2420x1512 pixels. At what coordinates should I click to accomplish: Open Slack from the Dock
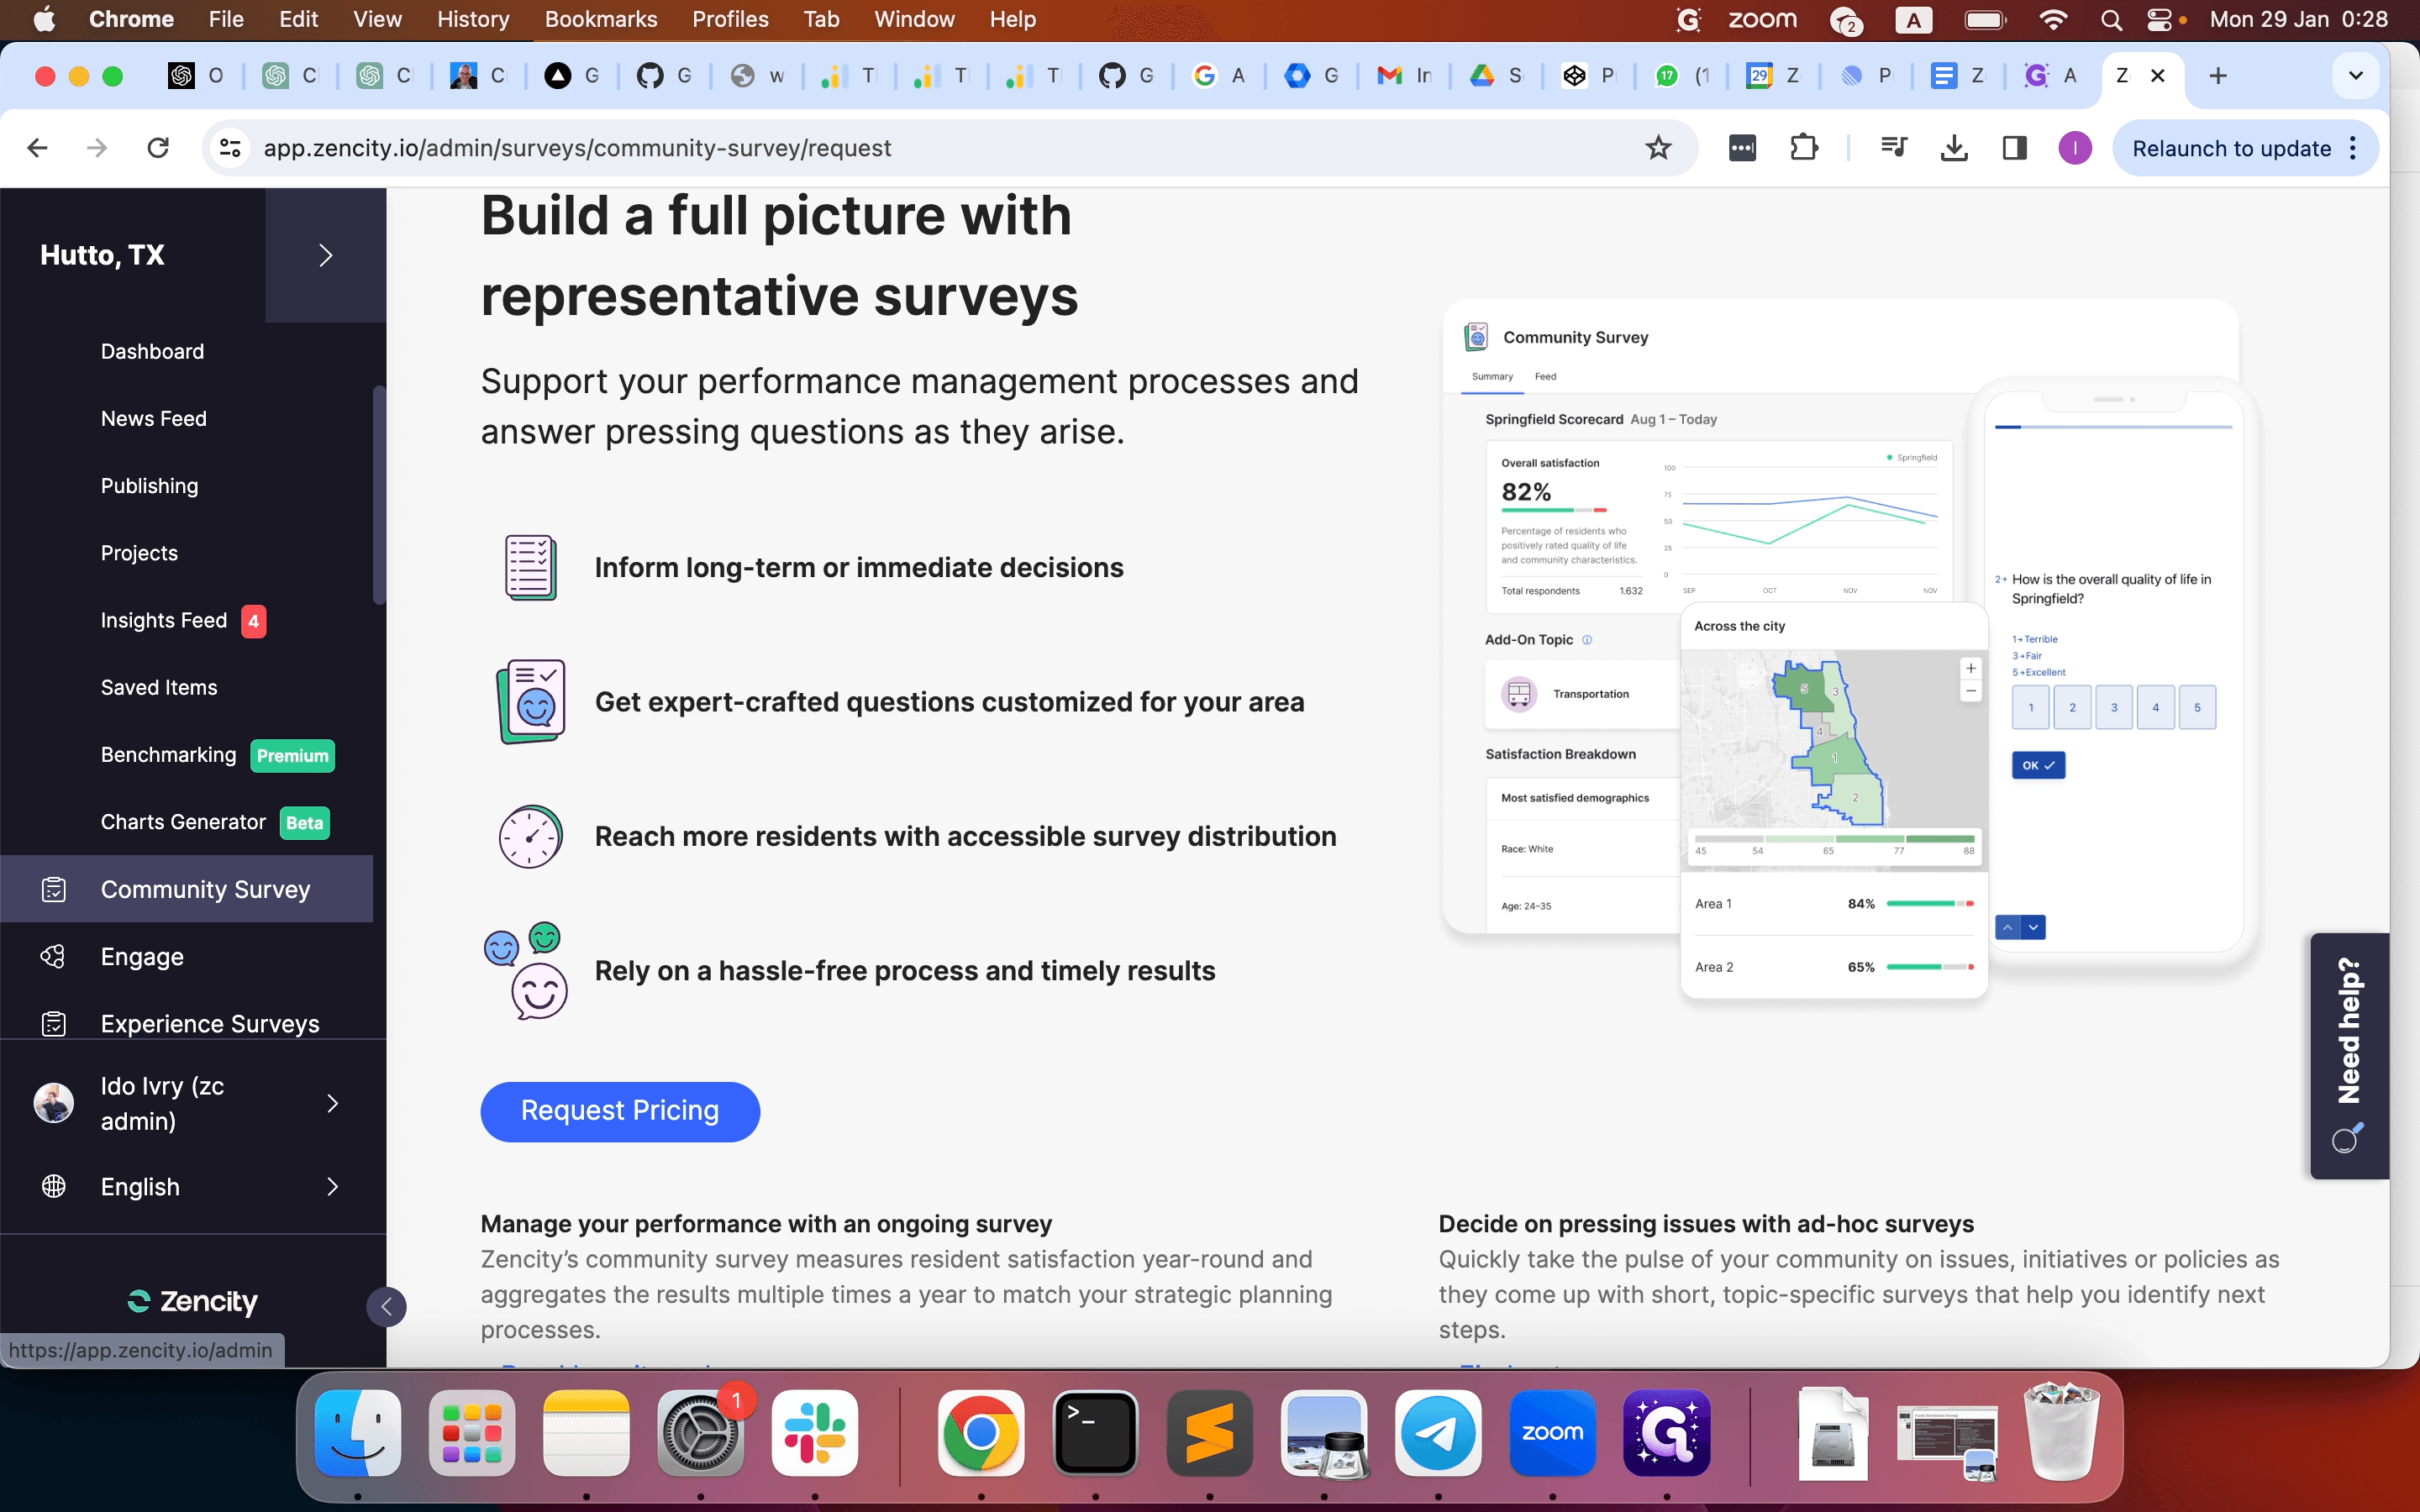(x=815, y=1432)
